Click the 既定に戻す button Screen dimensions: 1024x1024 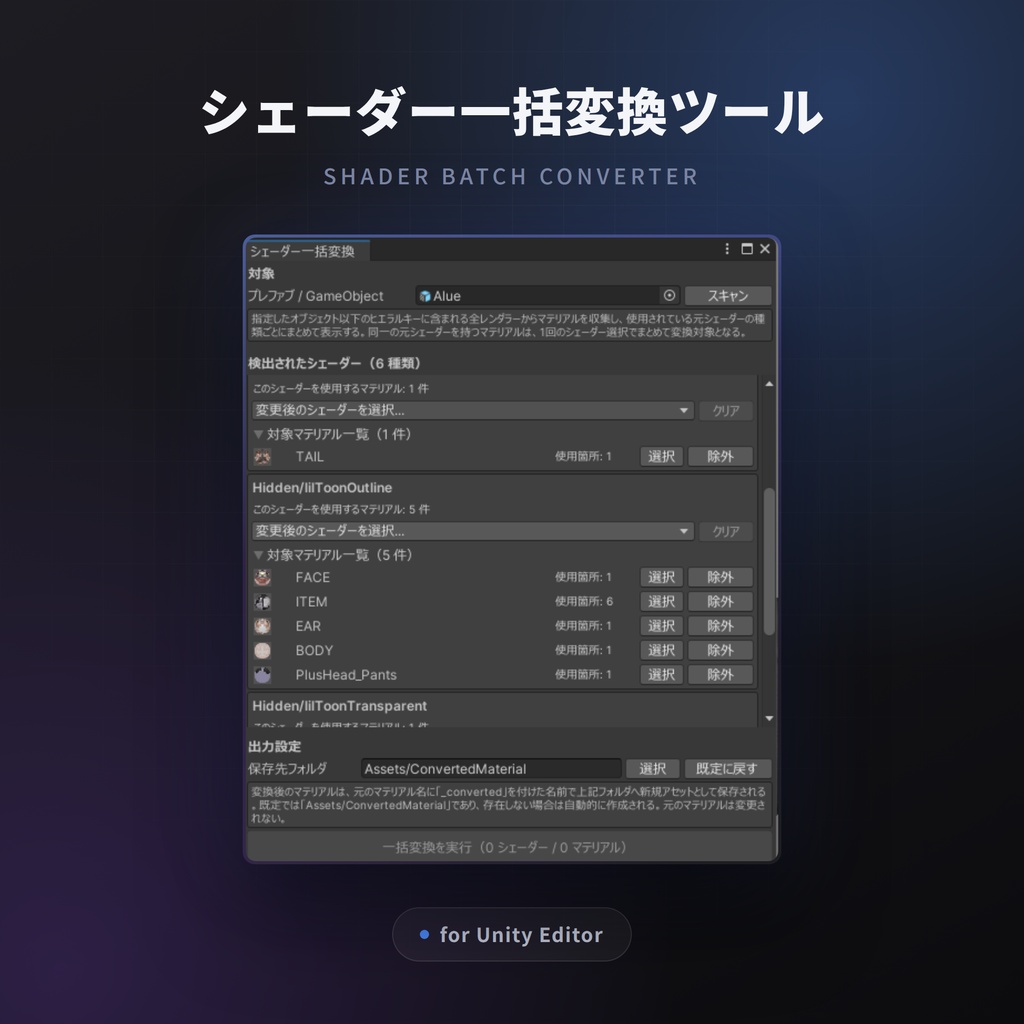(728, 769)
